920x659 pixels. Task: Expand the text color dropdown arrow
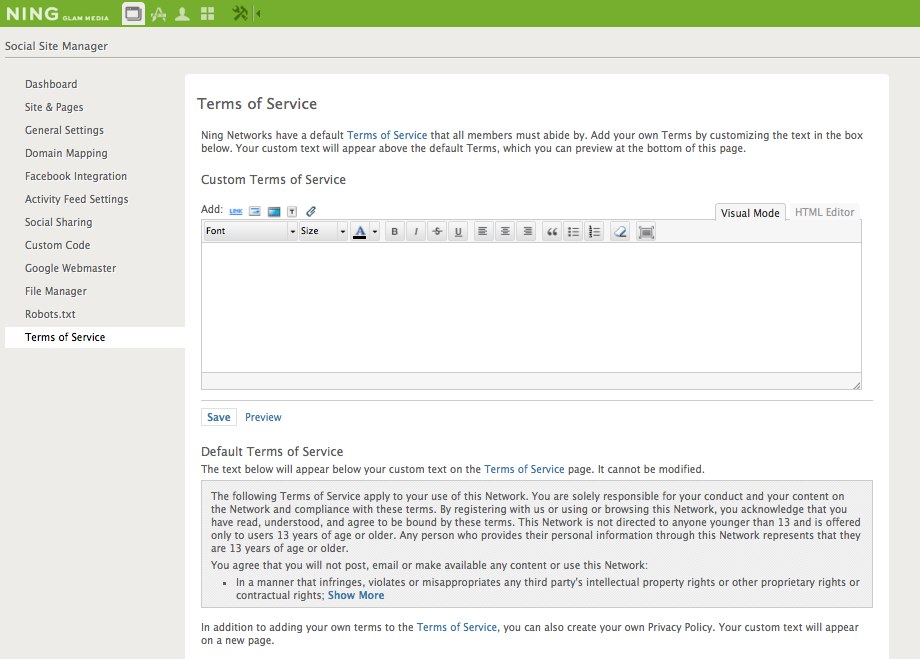coord(375,232)
